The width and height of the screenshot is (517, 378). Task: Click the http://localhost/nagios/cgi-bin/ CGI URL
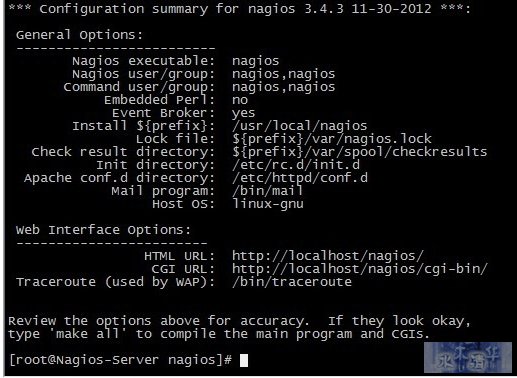click(360, 269)
